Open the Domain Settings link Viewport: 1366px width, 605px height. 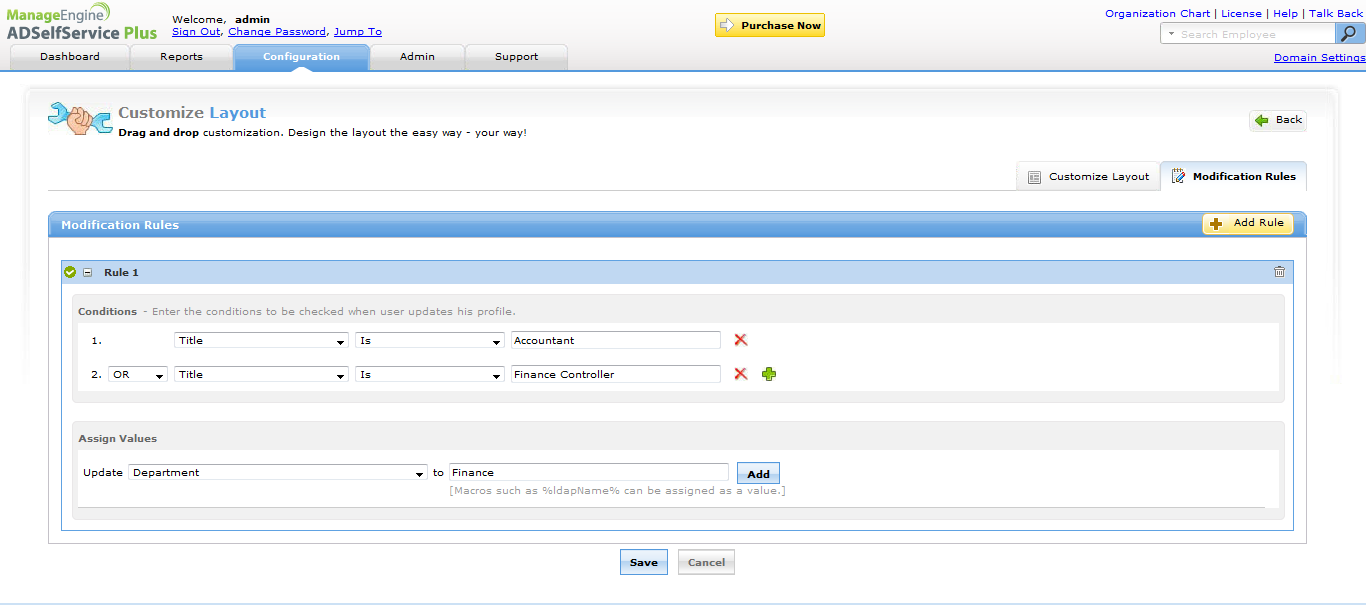(1319, 58)
